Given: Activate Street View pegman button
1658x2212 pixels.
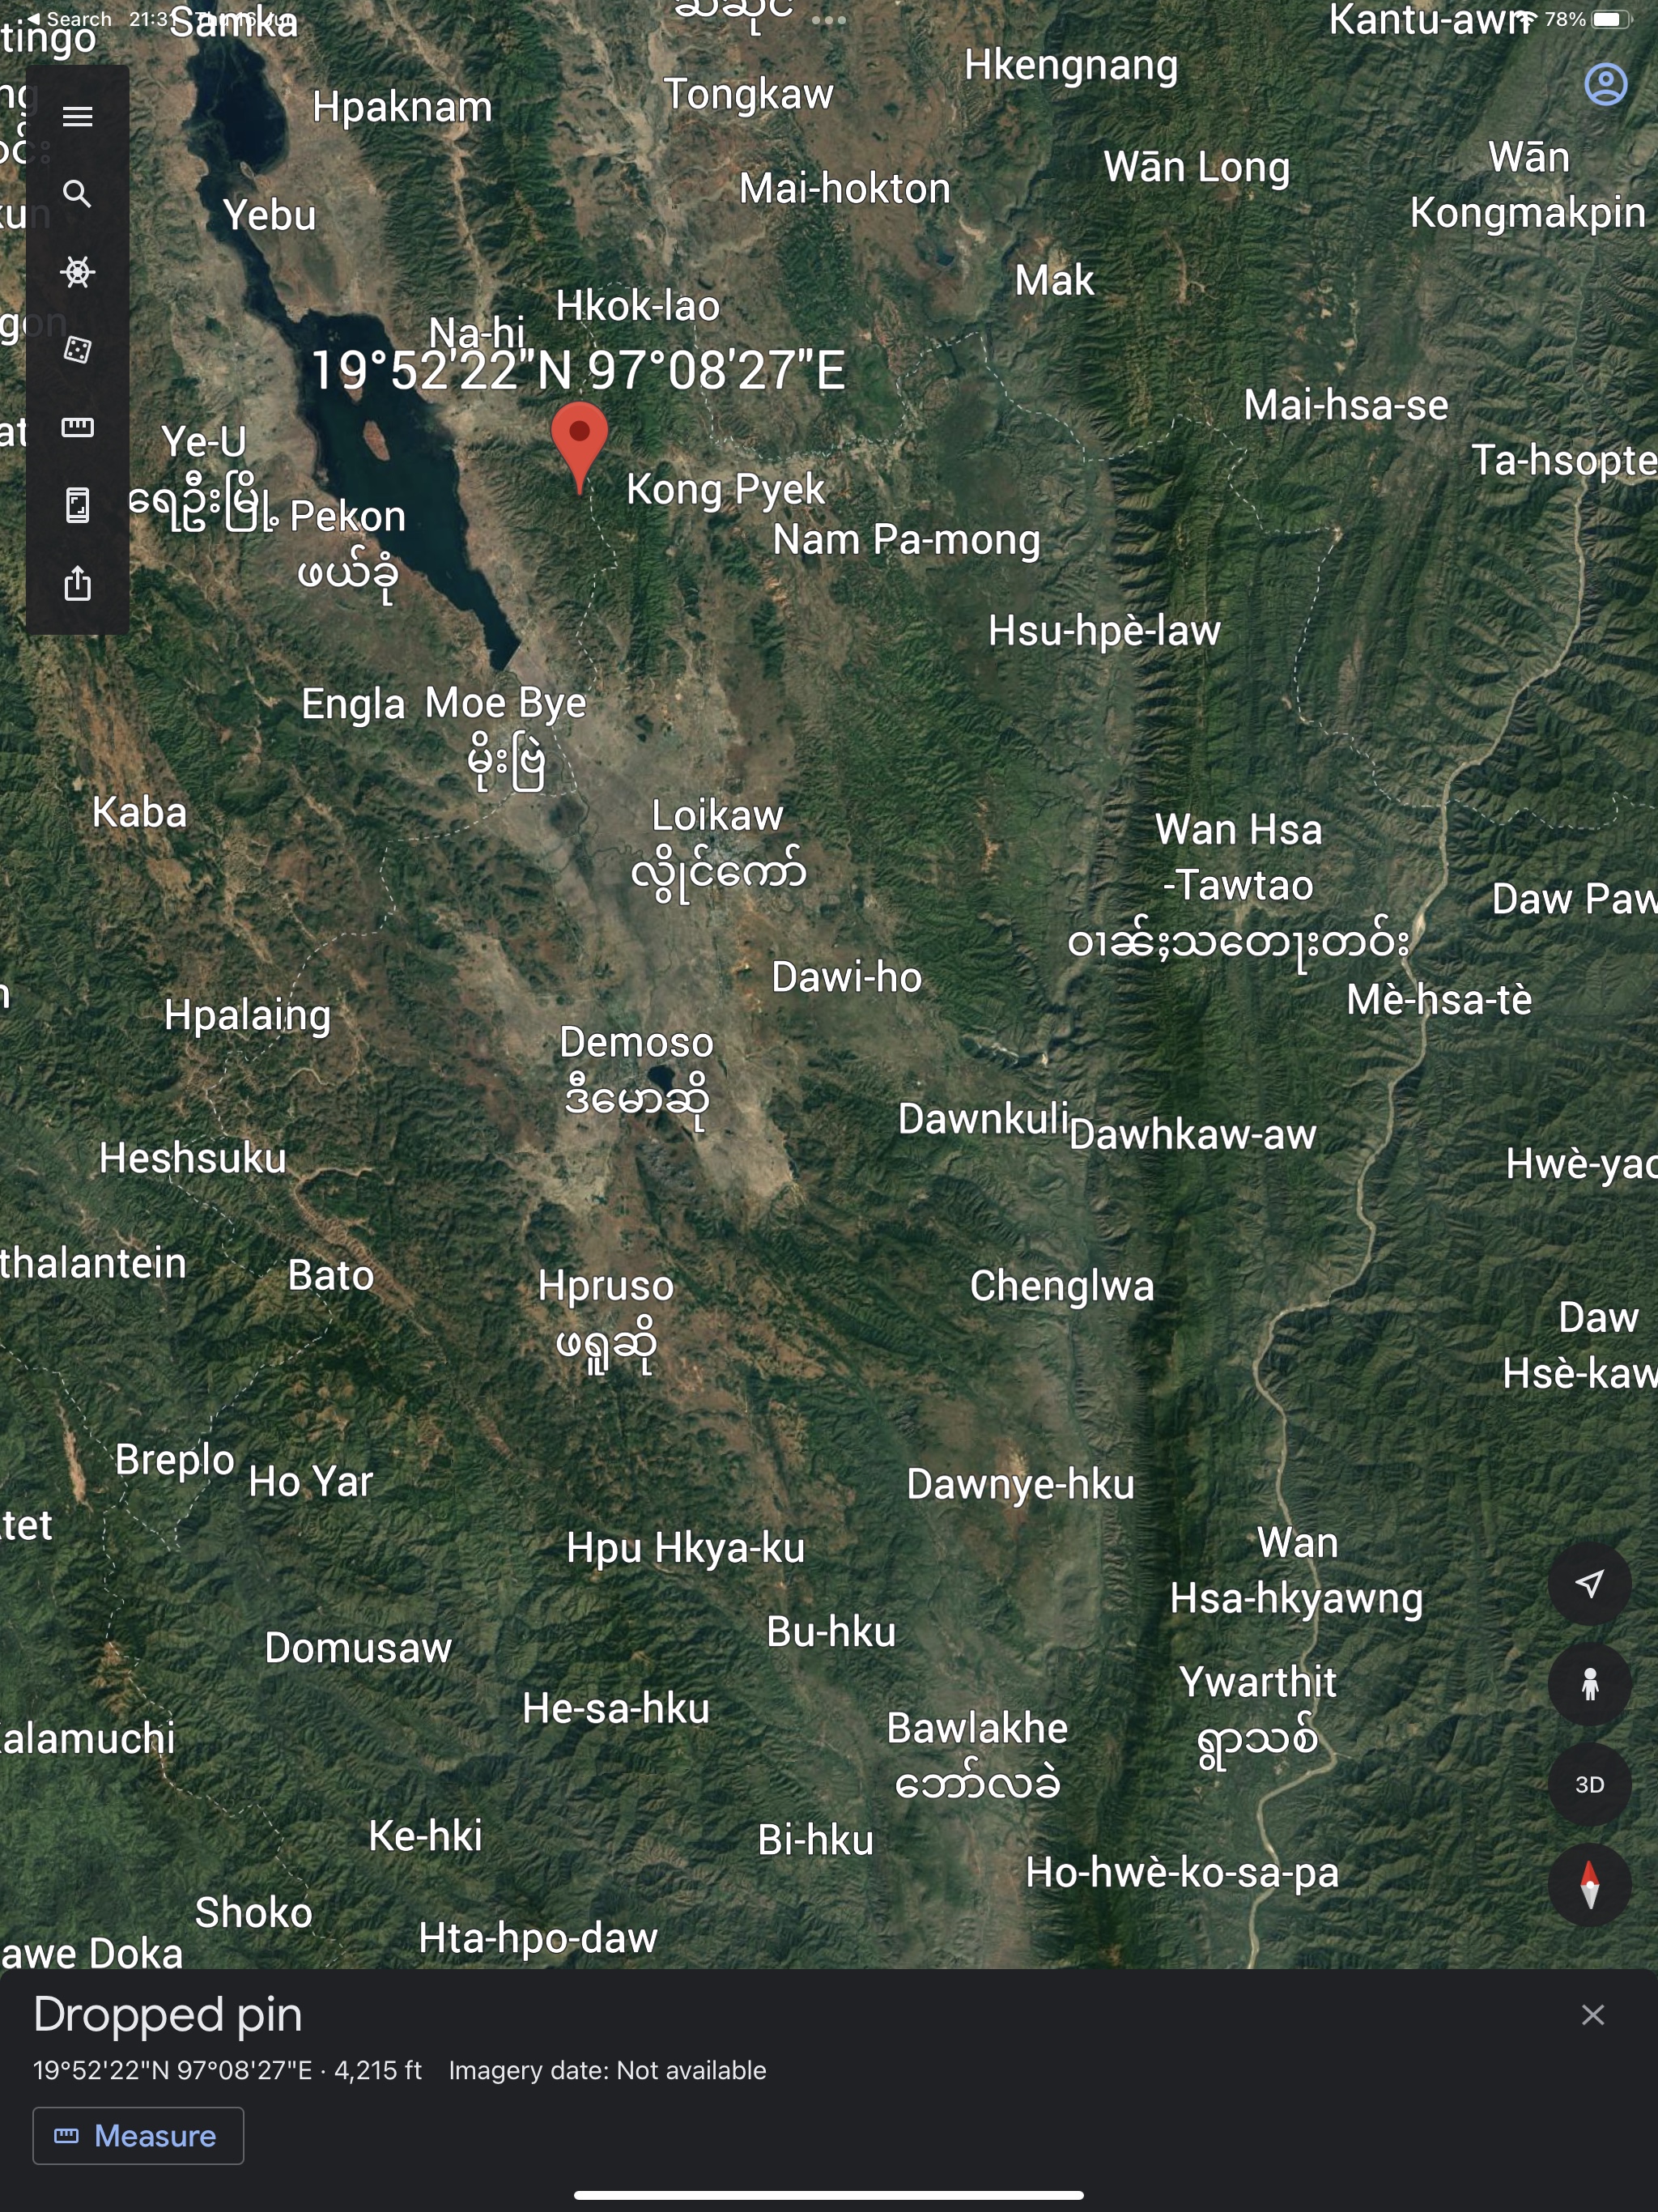Looking at the screenshot, I should coord(1589,1684).
